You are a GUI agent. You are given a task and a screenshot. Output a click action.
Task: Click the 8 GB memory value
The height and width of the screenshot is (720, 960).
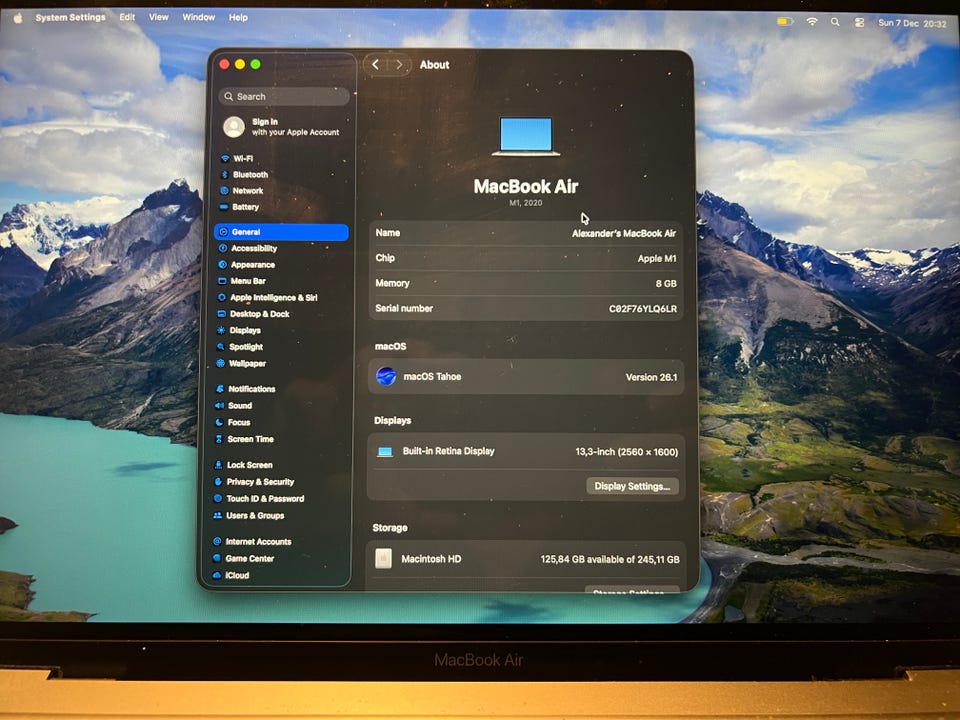click(666, 283)
